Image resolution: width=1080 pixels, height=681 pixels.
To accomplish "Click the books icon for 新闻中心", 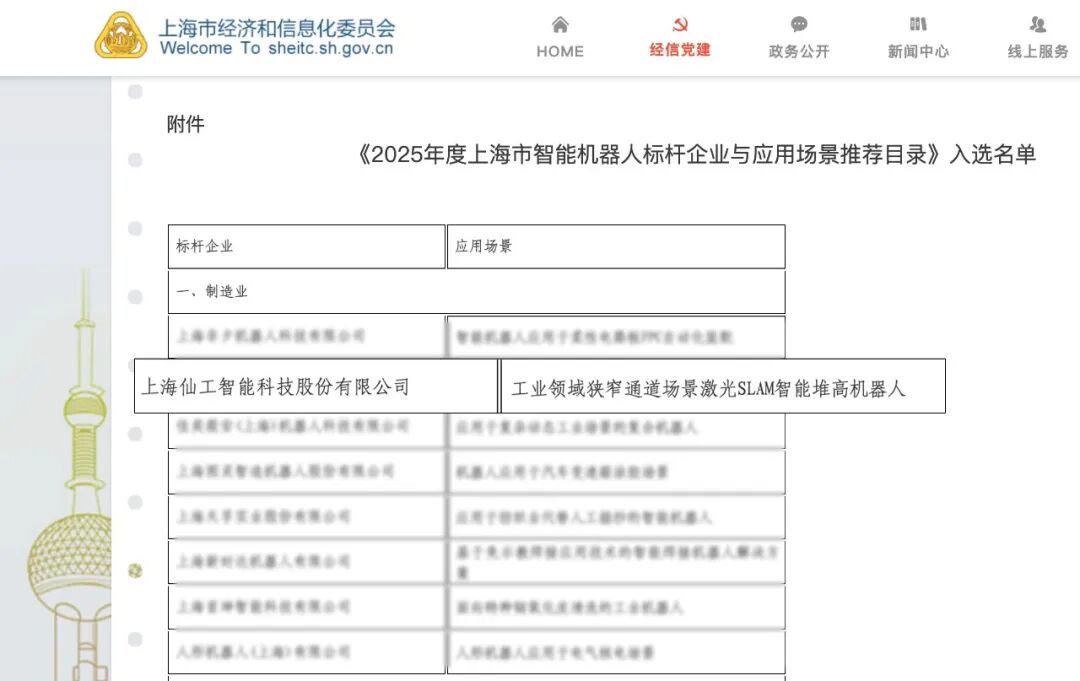I will click(x=918, y=25).
